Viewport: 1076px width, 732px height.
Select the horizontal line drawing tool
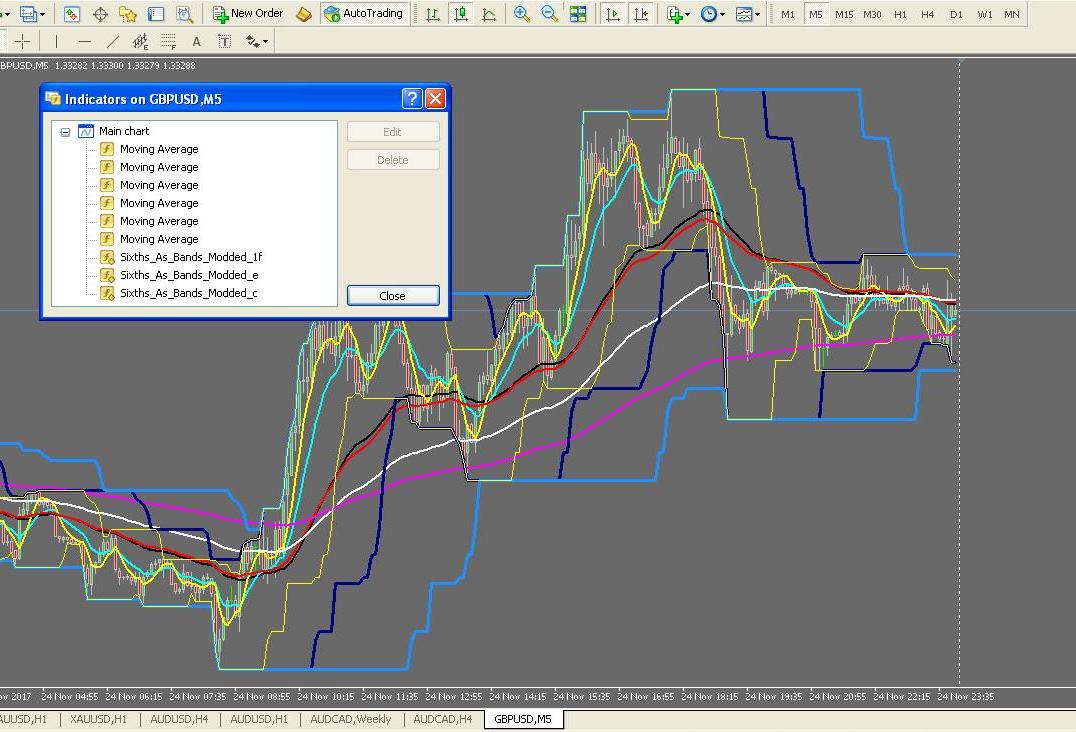click(84, 42)
